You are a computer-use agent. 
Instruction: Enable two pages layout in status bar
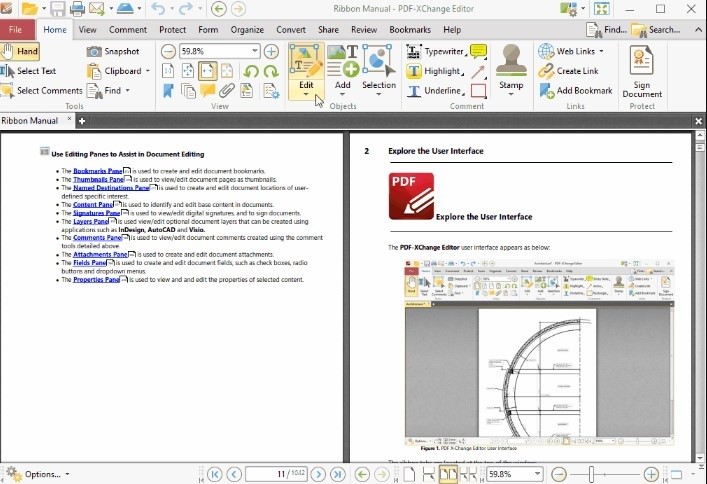point(447,474)
